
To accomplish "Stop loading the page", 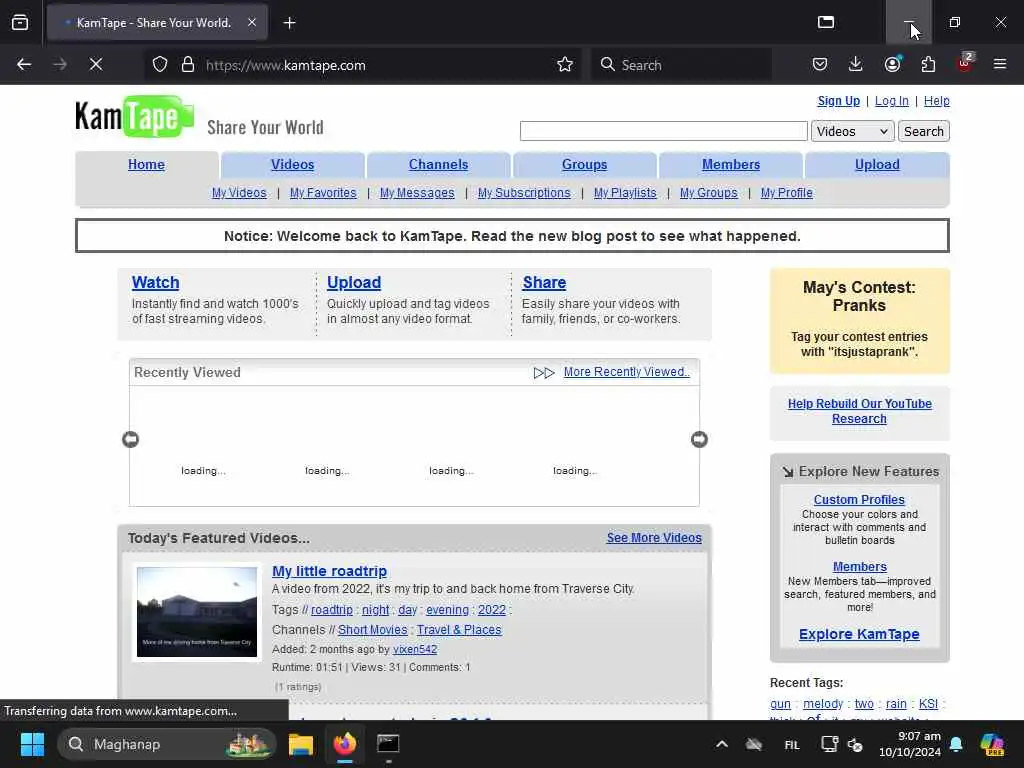I will (x=96, y=64).
